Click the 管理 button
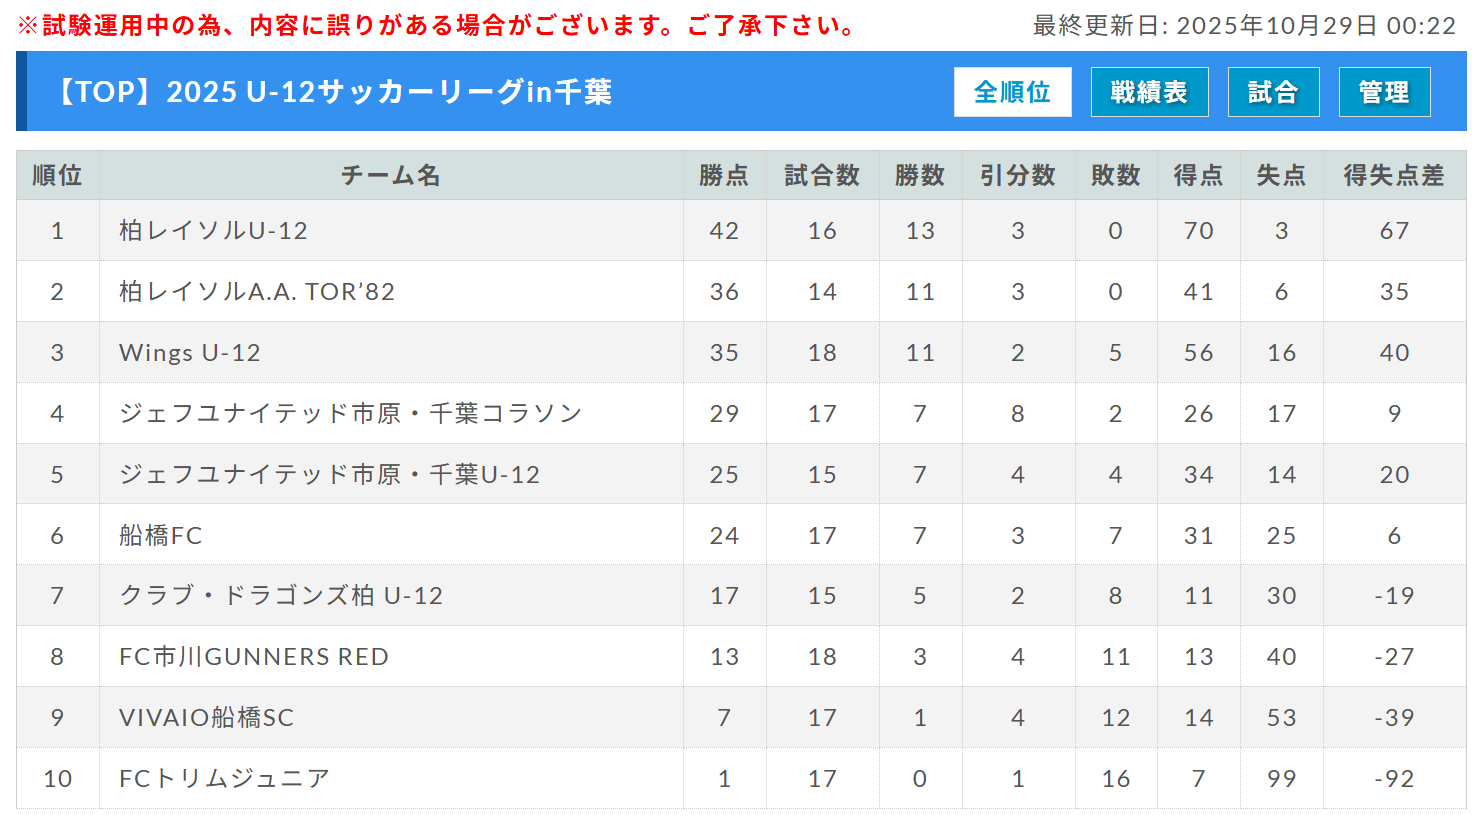 tap(1384, 92)
